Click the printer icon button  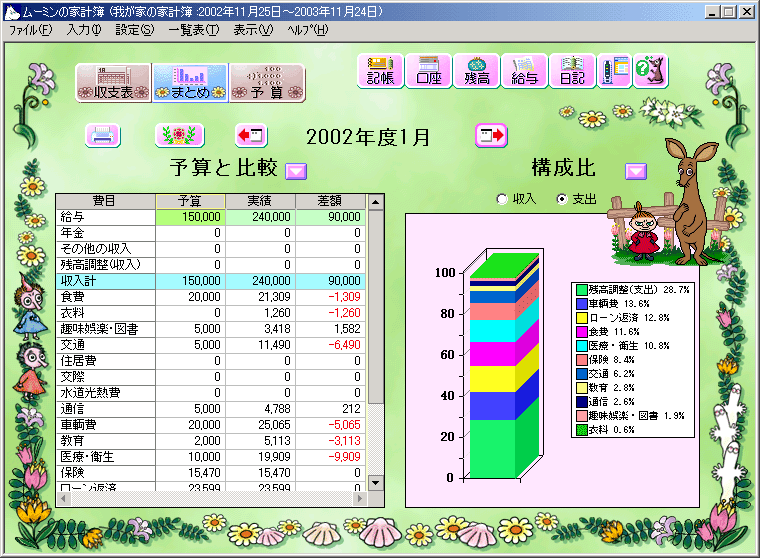click(x=103, y=135)
